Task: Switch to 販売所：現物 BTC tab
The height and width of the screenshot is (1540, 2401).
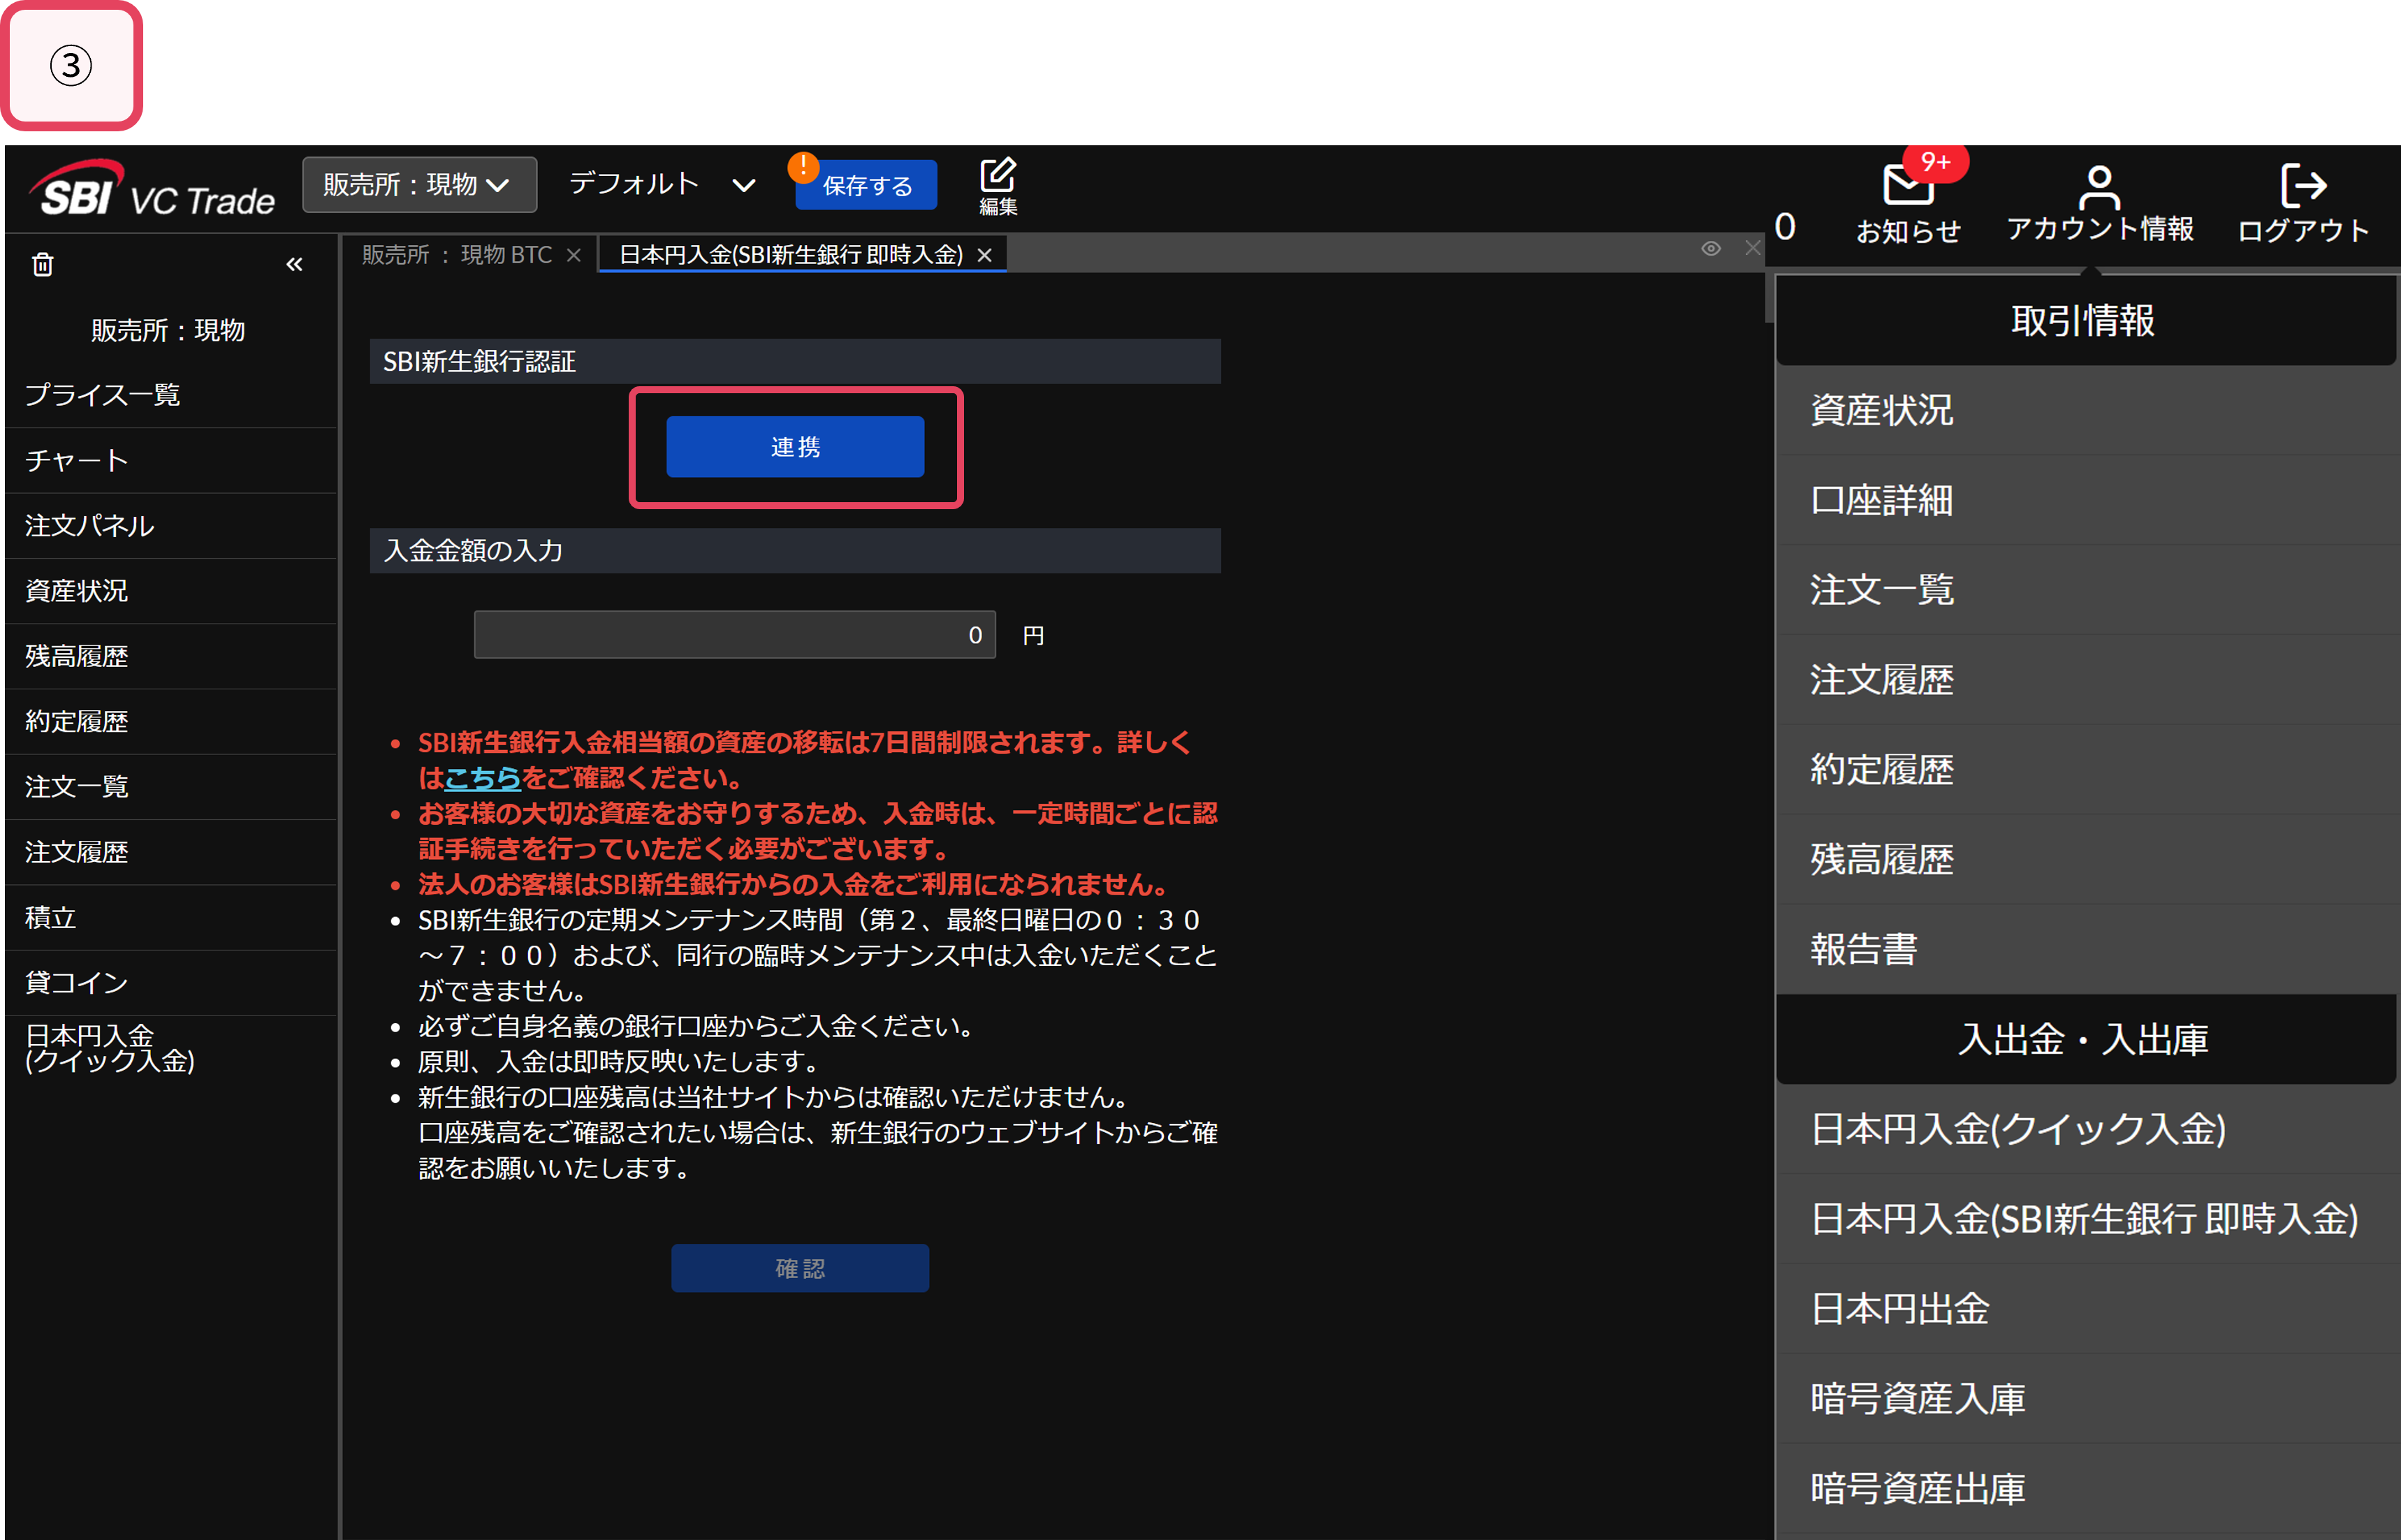Action: point(457,255)
